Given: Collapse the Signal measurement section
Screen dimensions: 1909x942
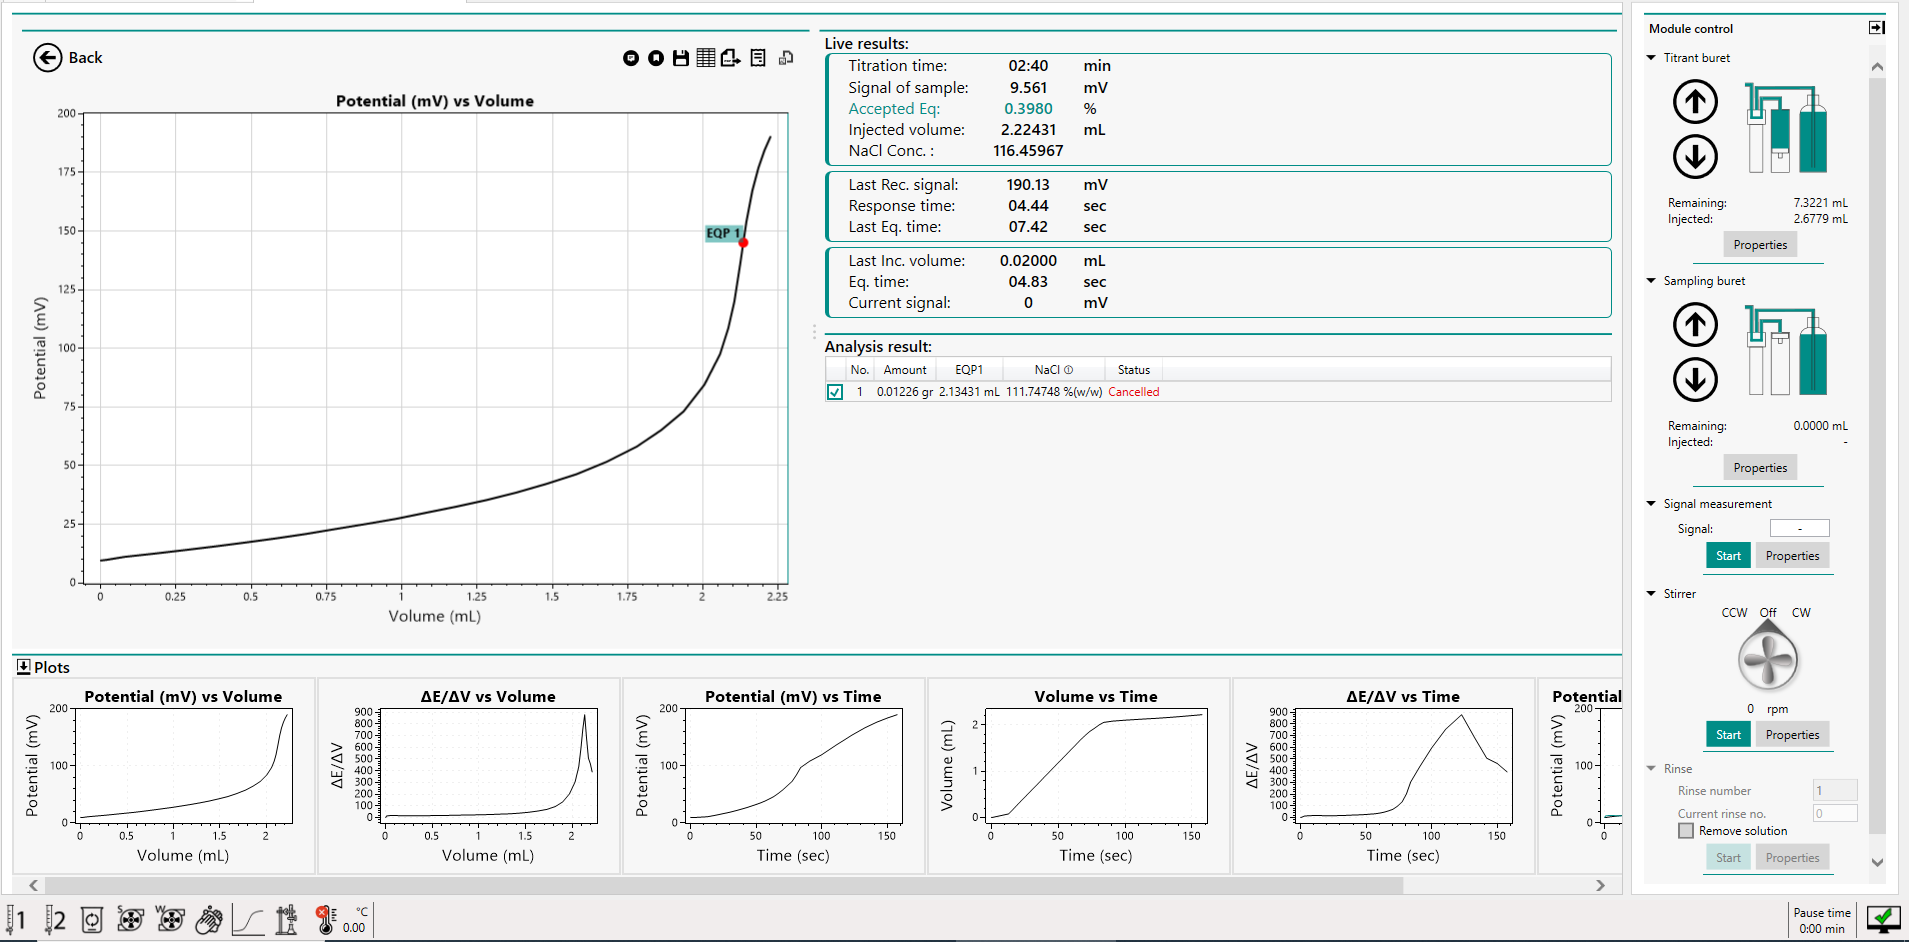Looking at the screenshot, I should (x=1651, y=504).
